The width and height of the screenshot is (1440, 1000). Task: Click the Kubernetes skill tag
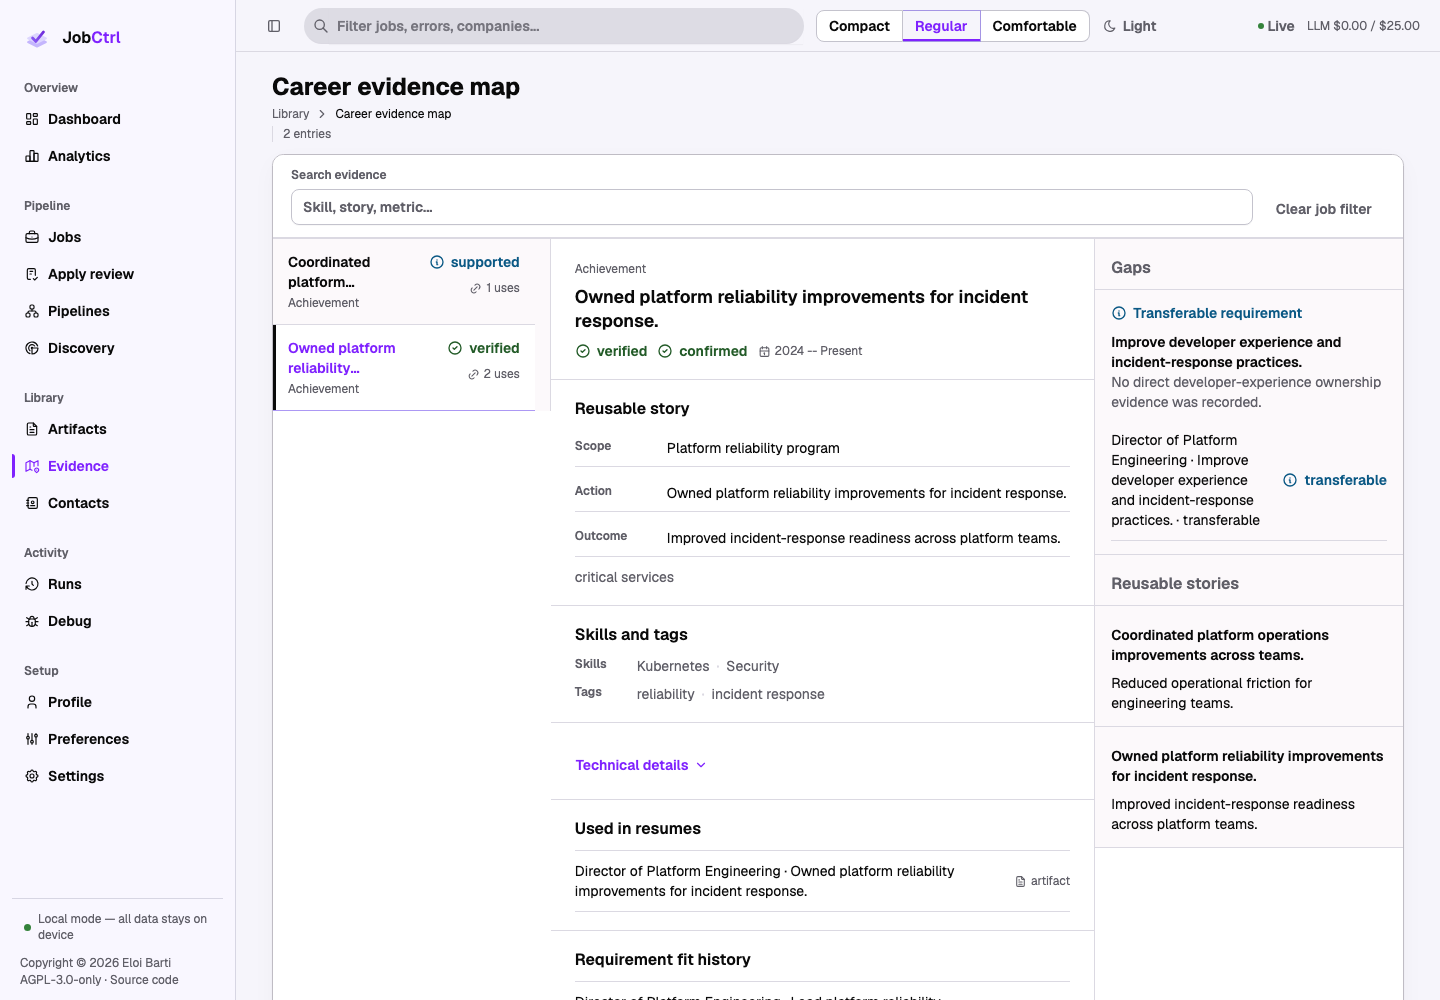pos(673,666)
